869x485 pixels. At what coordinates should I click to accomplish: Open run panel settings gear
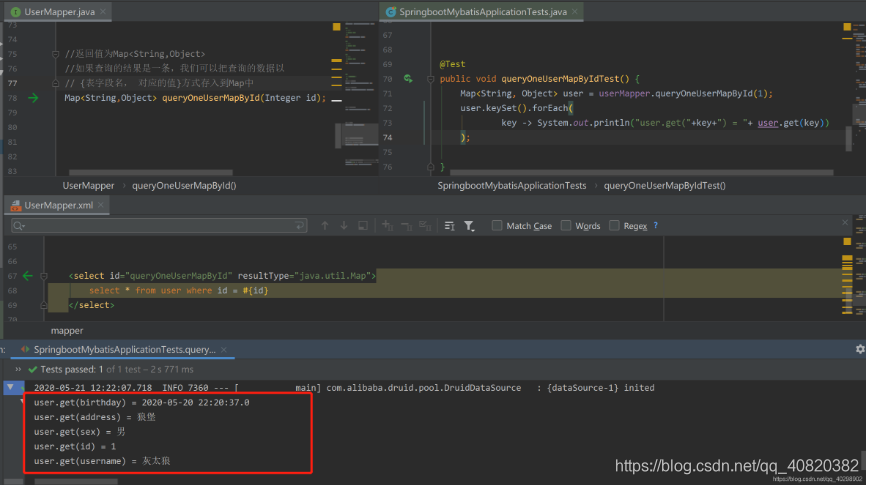tap(860, 349)
